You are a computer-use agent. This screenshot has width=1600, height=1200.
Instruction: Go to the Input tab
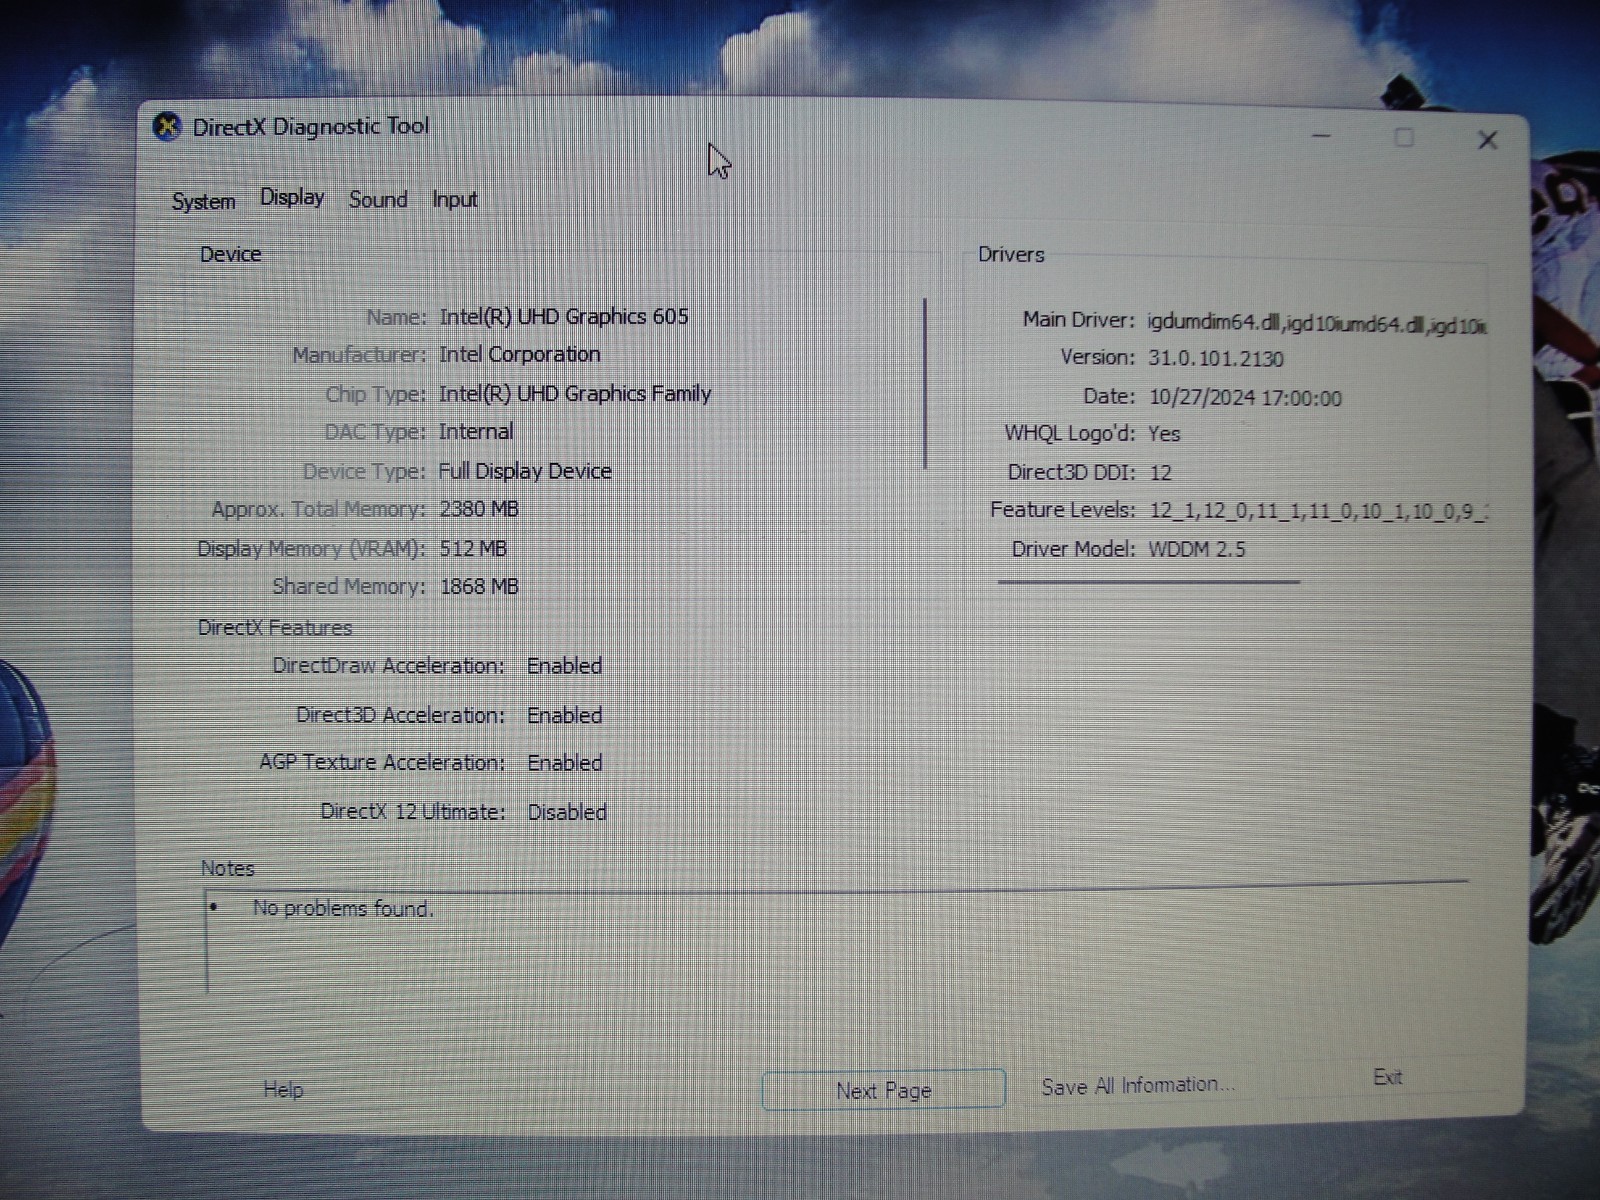(x=454, y=199)
